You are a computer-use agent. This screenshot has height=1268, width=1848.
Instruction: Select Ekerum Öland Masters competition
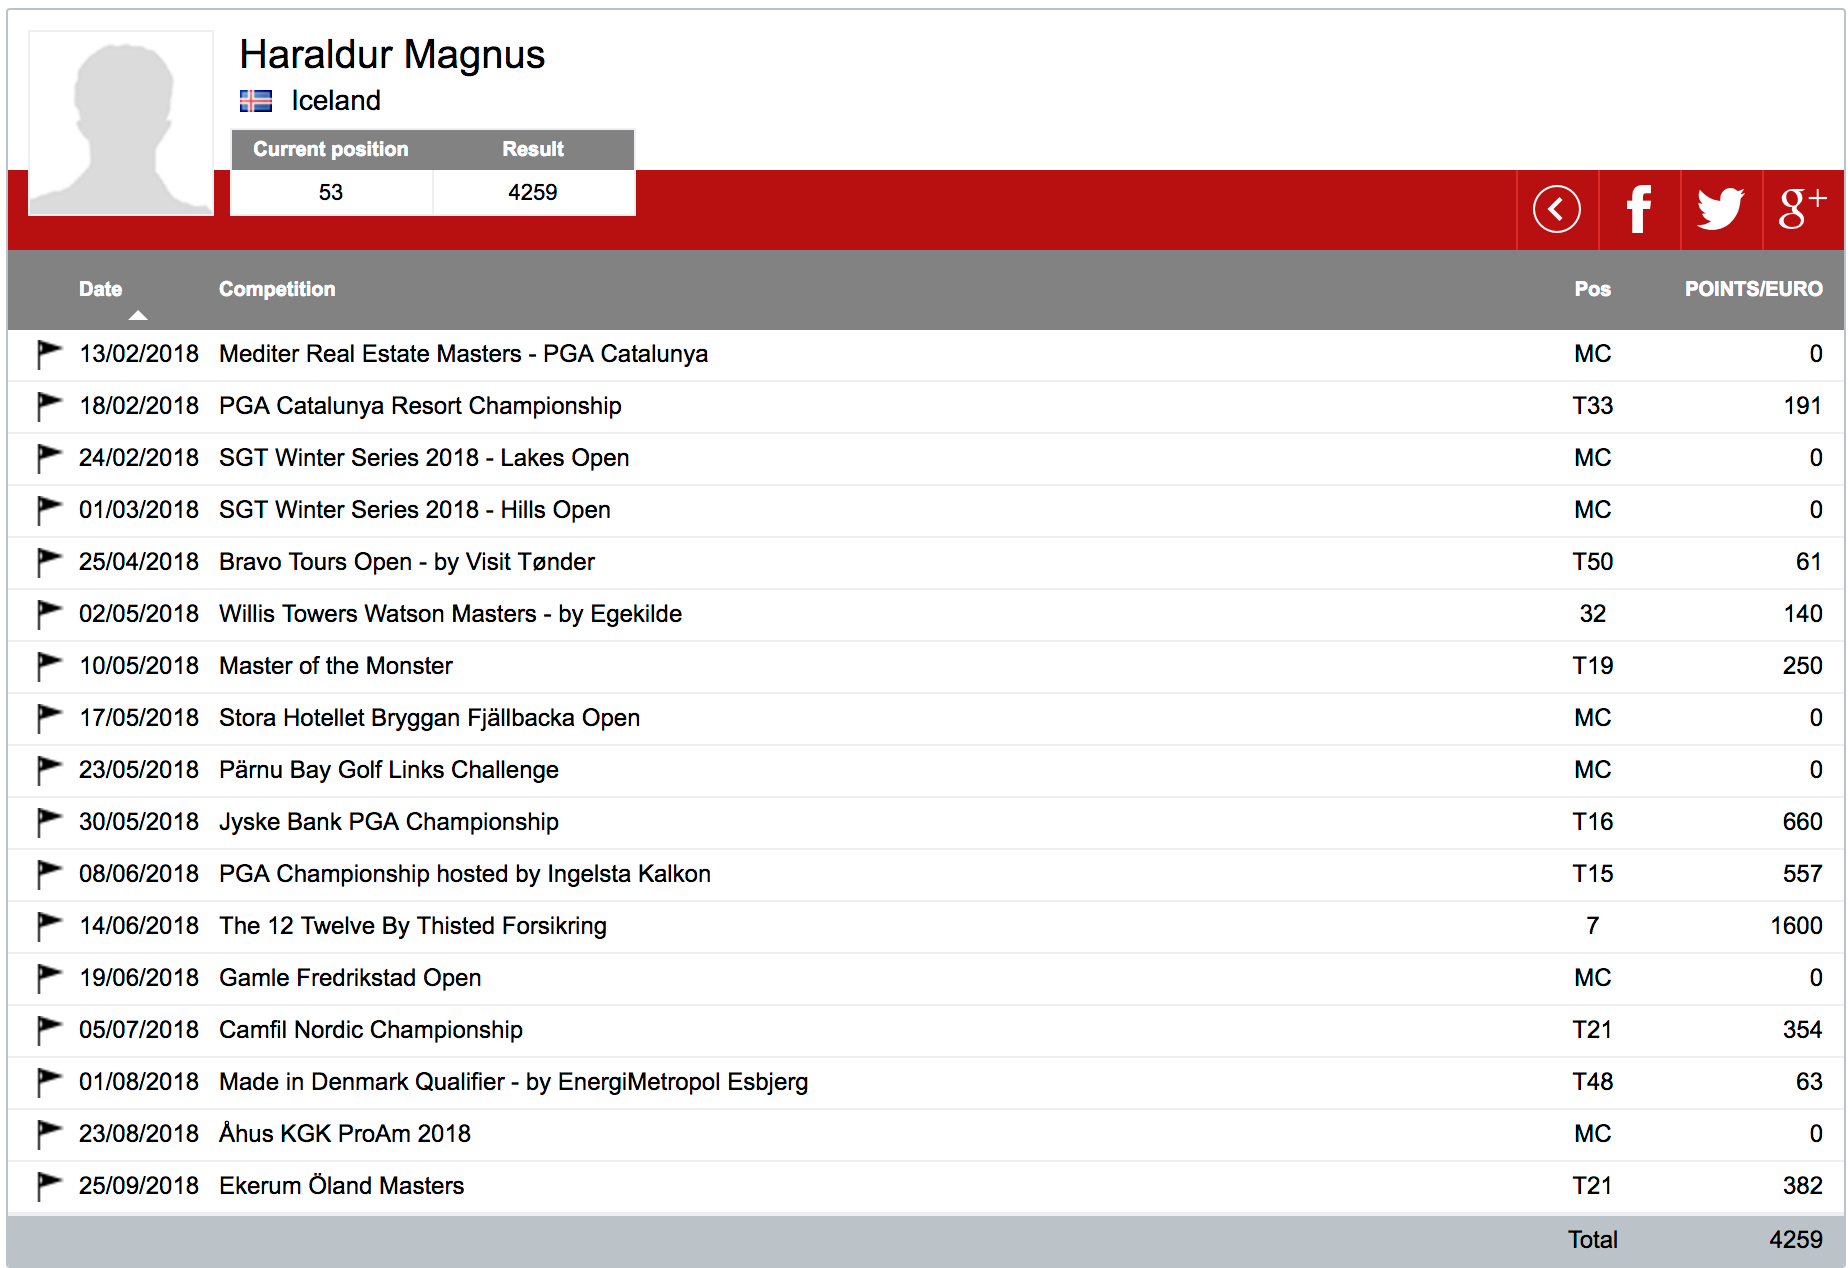click(x=341, y=1186)
